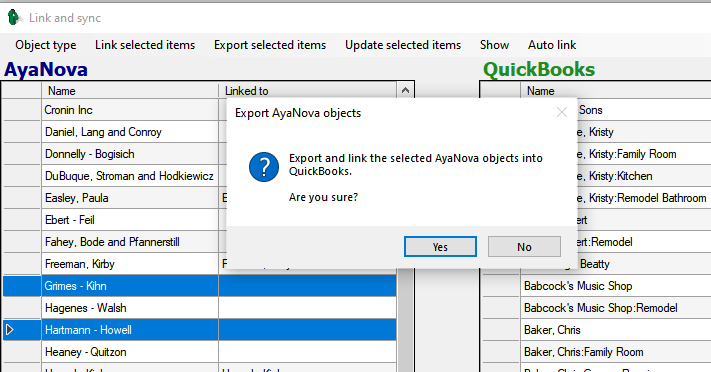Click the Link and sync app icon
711x372 pixels.
[14, 18]
